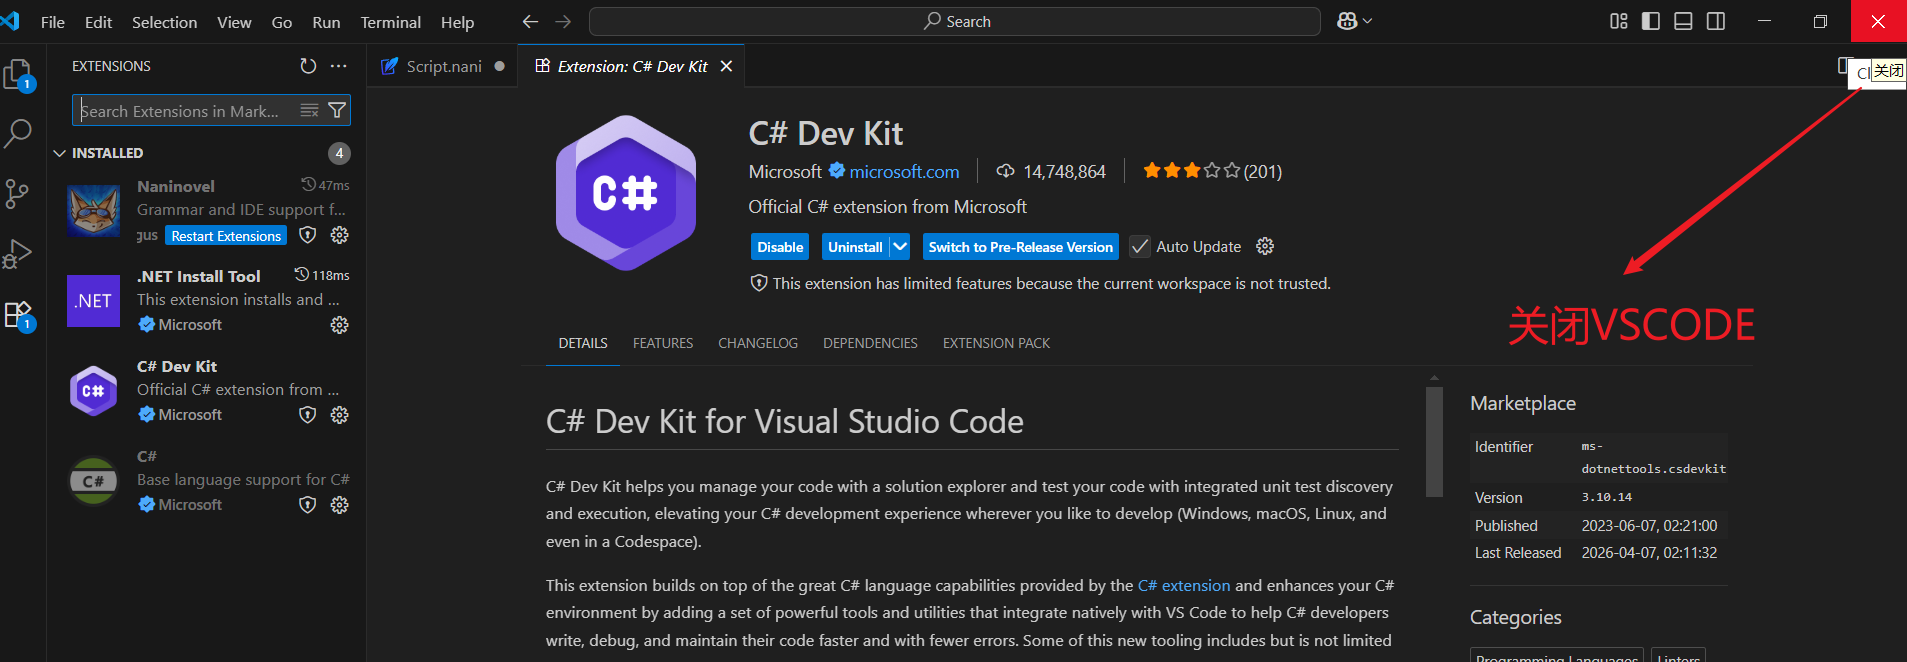Select the .NET Install Tool extension entry
This screenshot has height=662, width=1907.
click(208, 300)
